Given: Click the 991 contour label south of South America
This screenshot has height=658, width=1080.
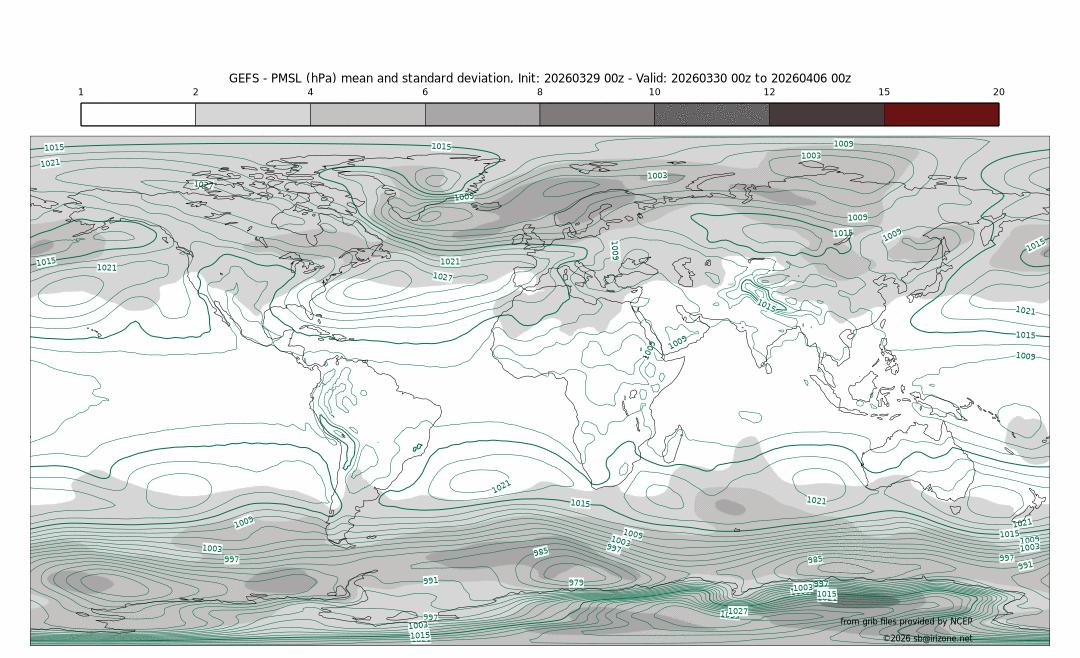Looking at the screenshot, I should [x=430, y=580].
